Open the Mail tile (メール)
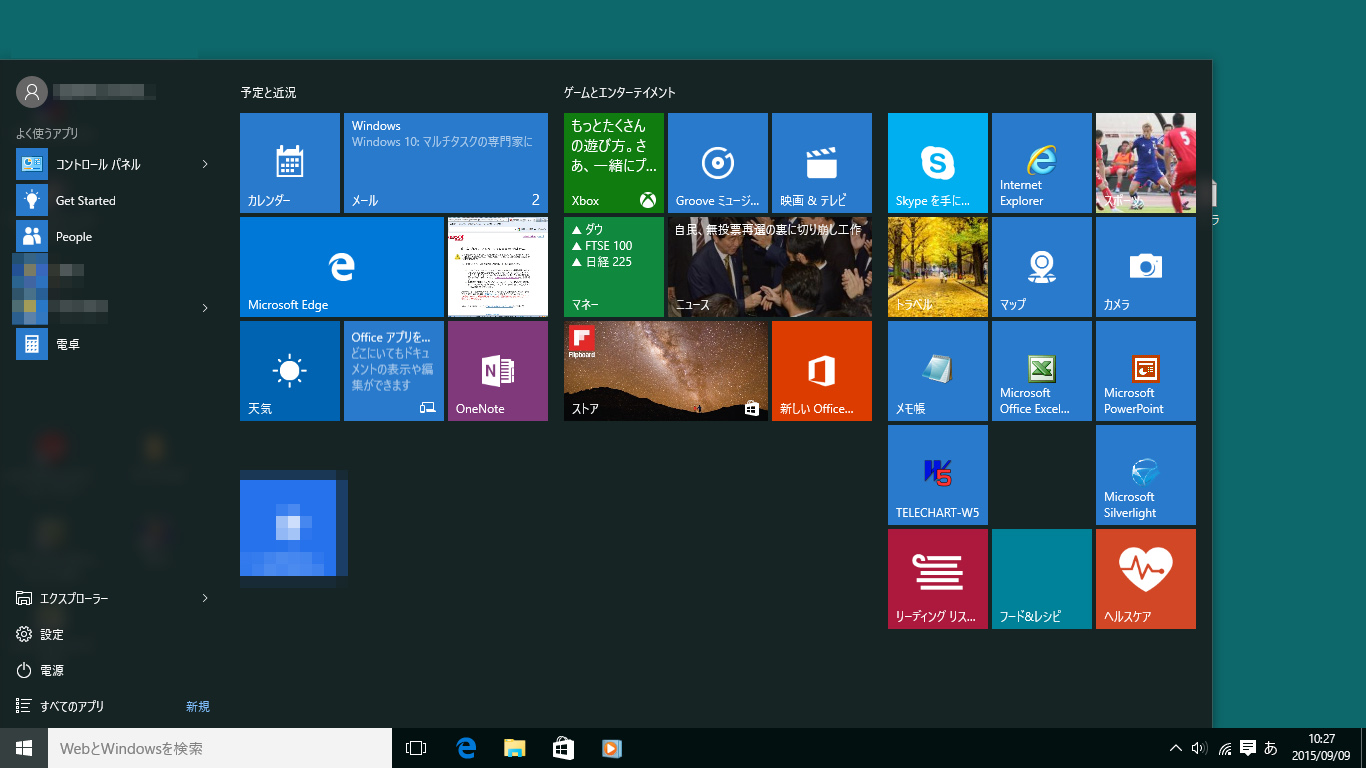The height and width of the screenshot is (768, 1366). pyautogui.click(x=446, y=163)
